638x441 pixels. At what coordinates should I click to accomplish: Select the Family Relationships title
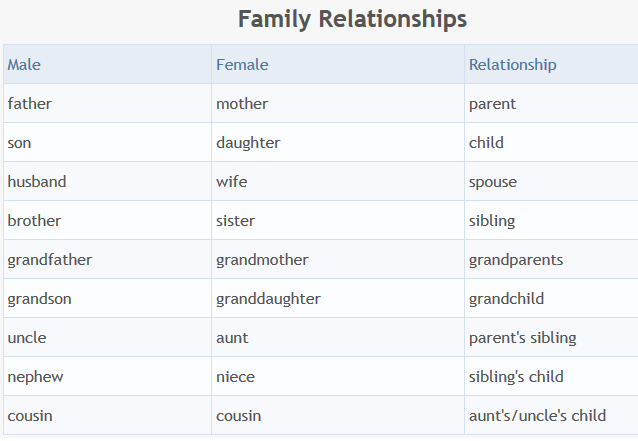point(352,19)
